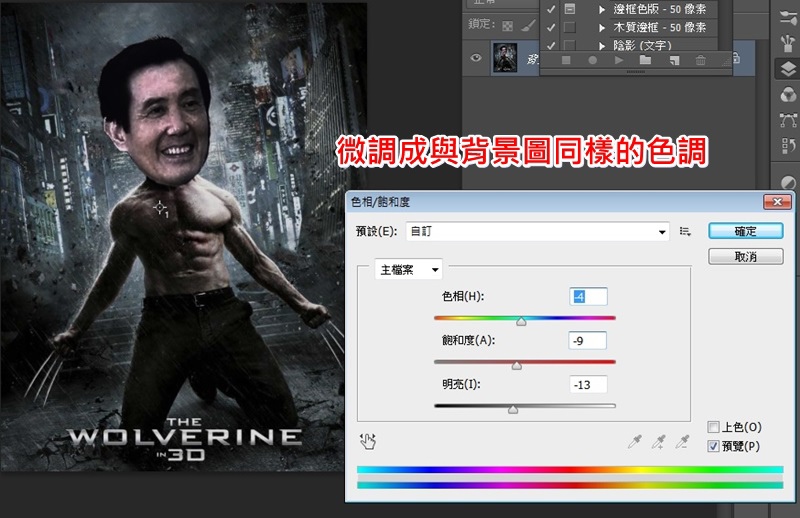Click stop recording icon in Actions panel

coord(566,60)
